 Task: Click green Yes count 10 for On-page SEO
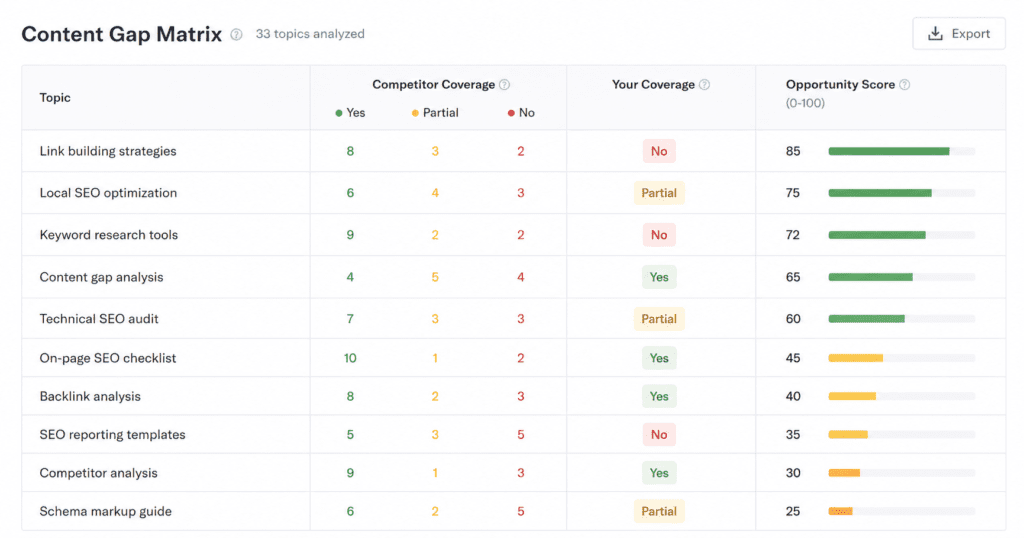coord(350,358)
